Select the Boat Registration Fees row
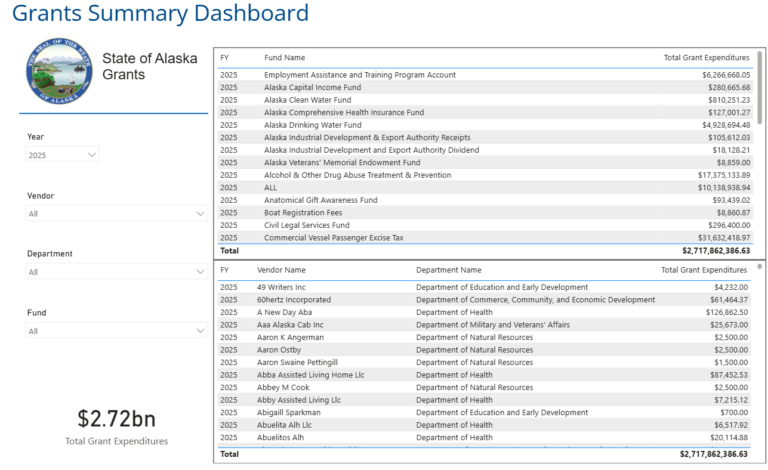Viewport: 768px width, 470px height. (x=485, y=212)
